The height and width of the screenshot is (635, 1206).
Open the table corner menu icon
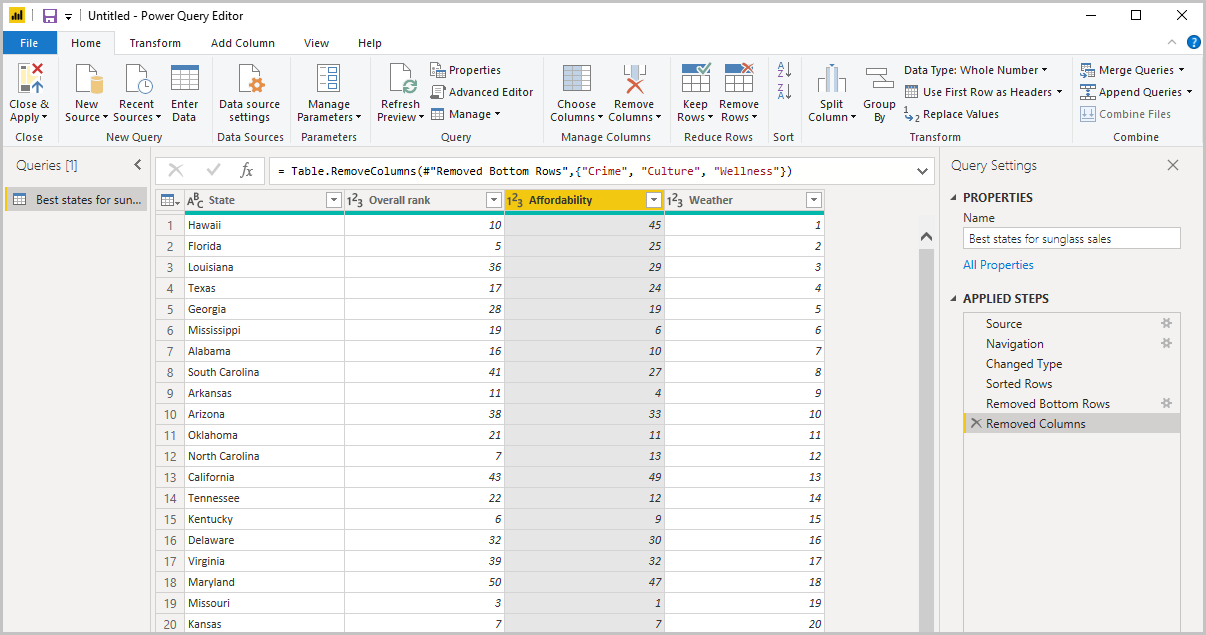[170, 200]
